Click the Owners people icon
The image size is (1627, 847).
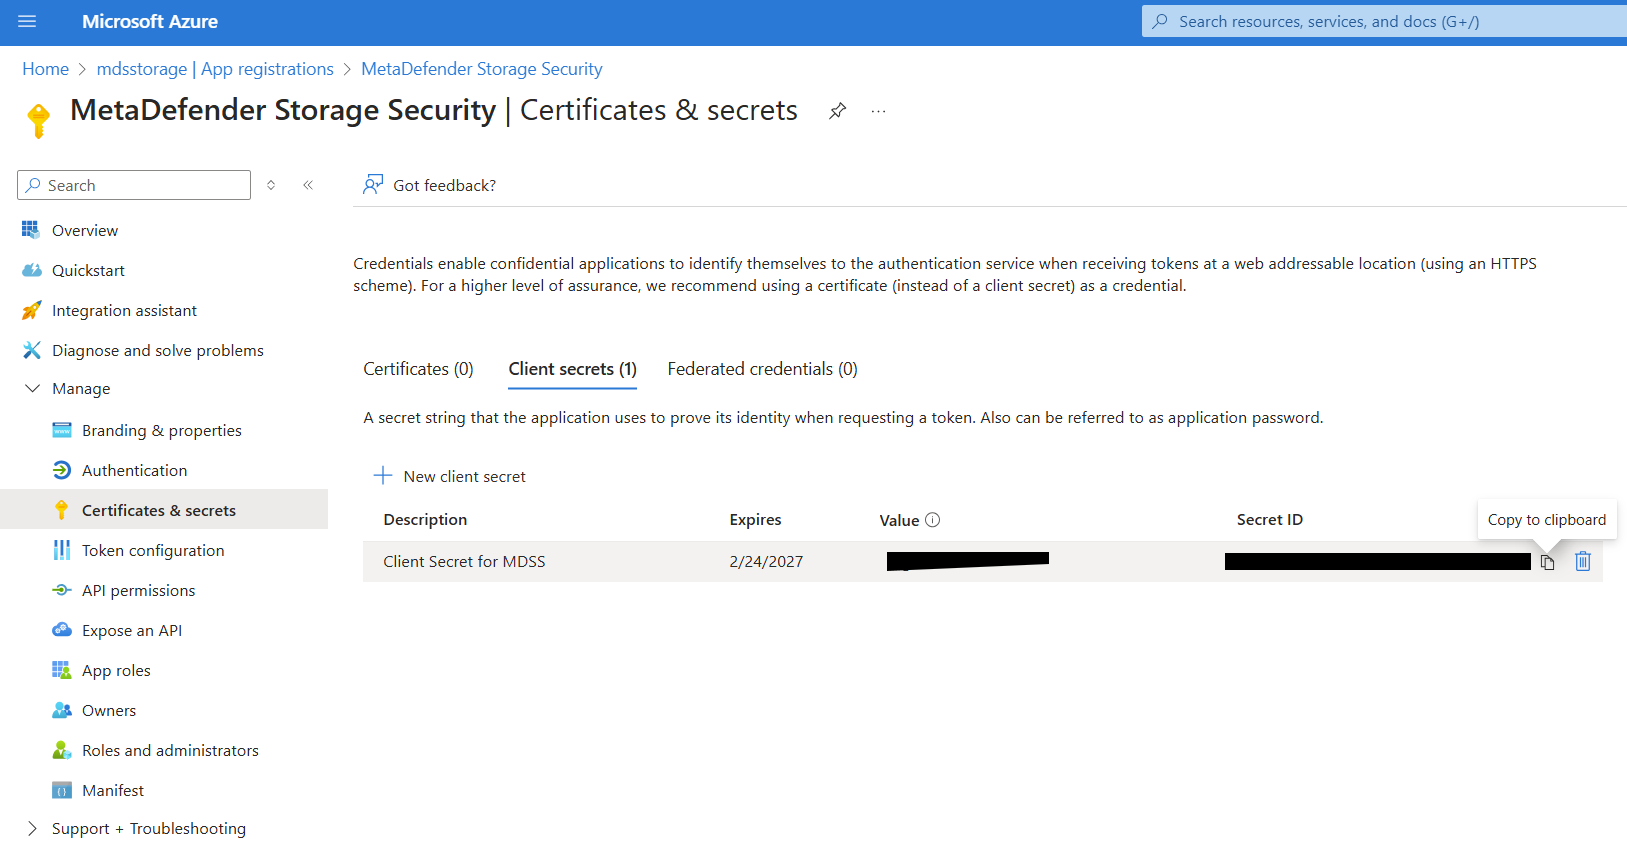[x=62, y=710]
